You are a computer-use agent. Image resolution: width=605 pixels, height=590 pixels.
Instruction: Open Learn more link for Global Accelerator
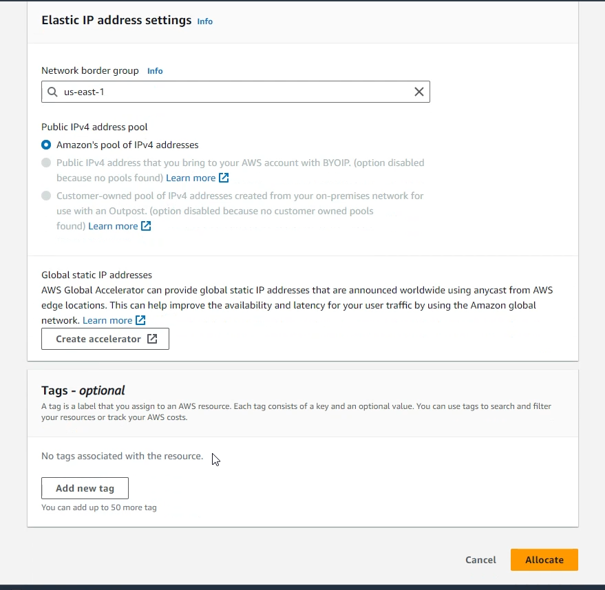point(107,320)
